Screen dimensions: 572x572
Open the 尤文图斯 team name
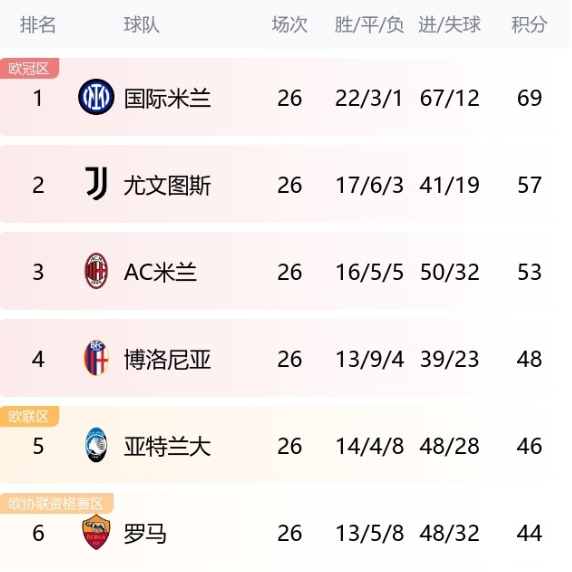(167, 185)
